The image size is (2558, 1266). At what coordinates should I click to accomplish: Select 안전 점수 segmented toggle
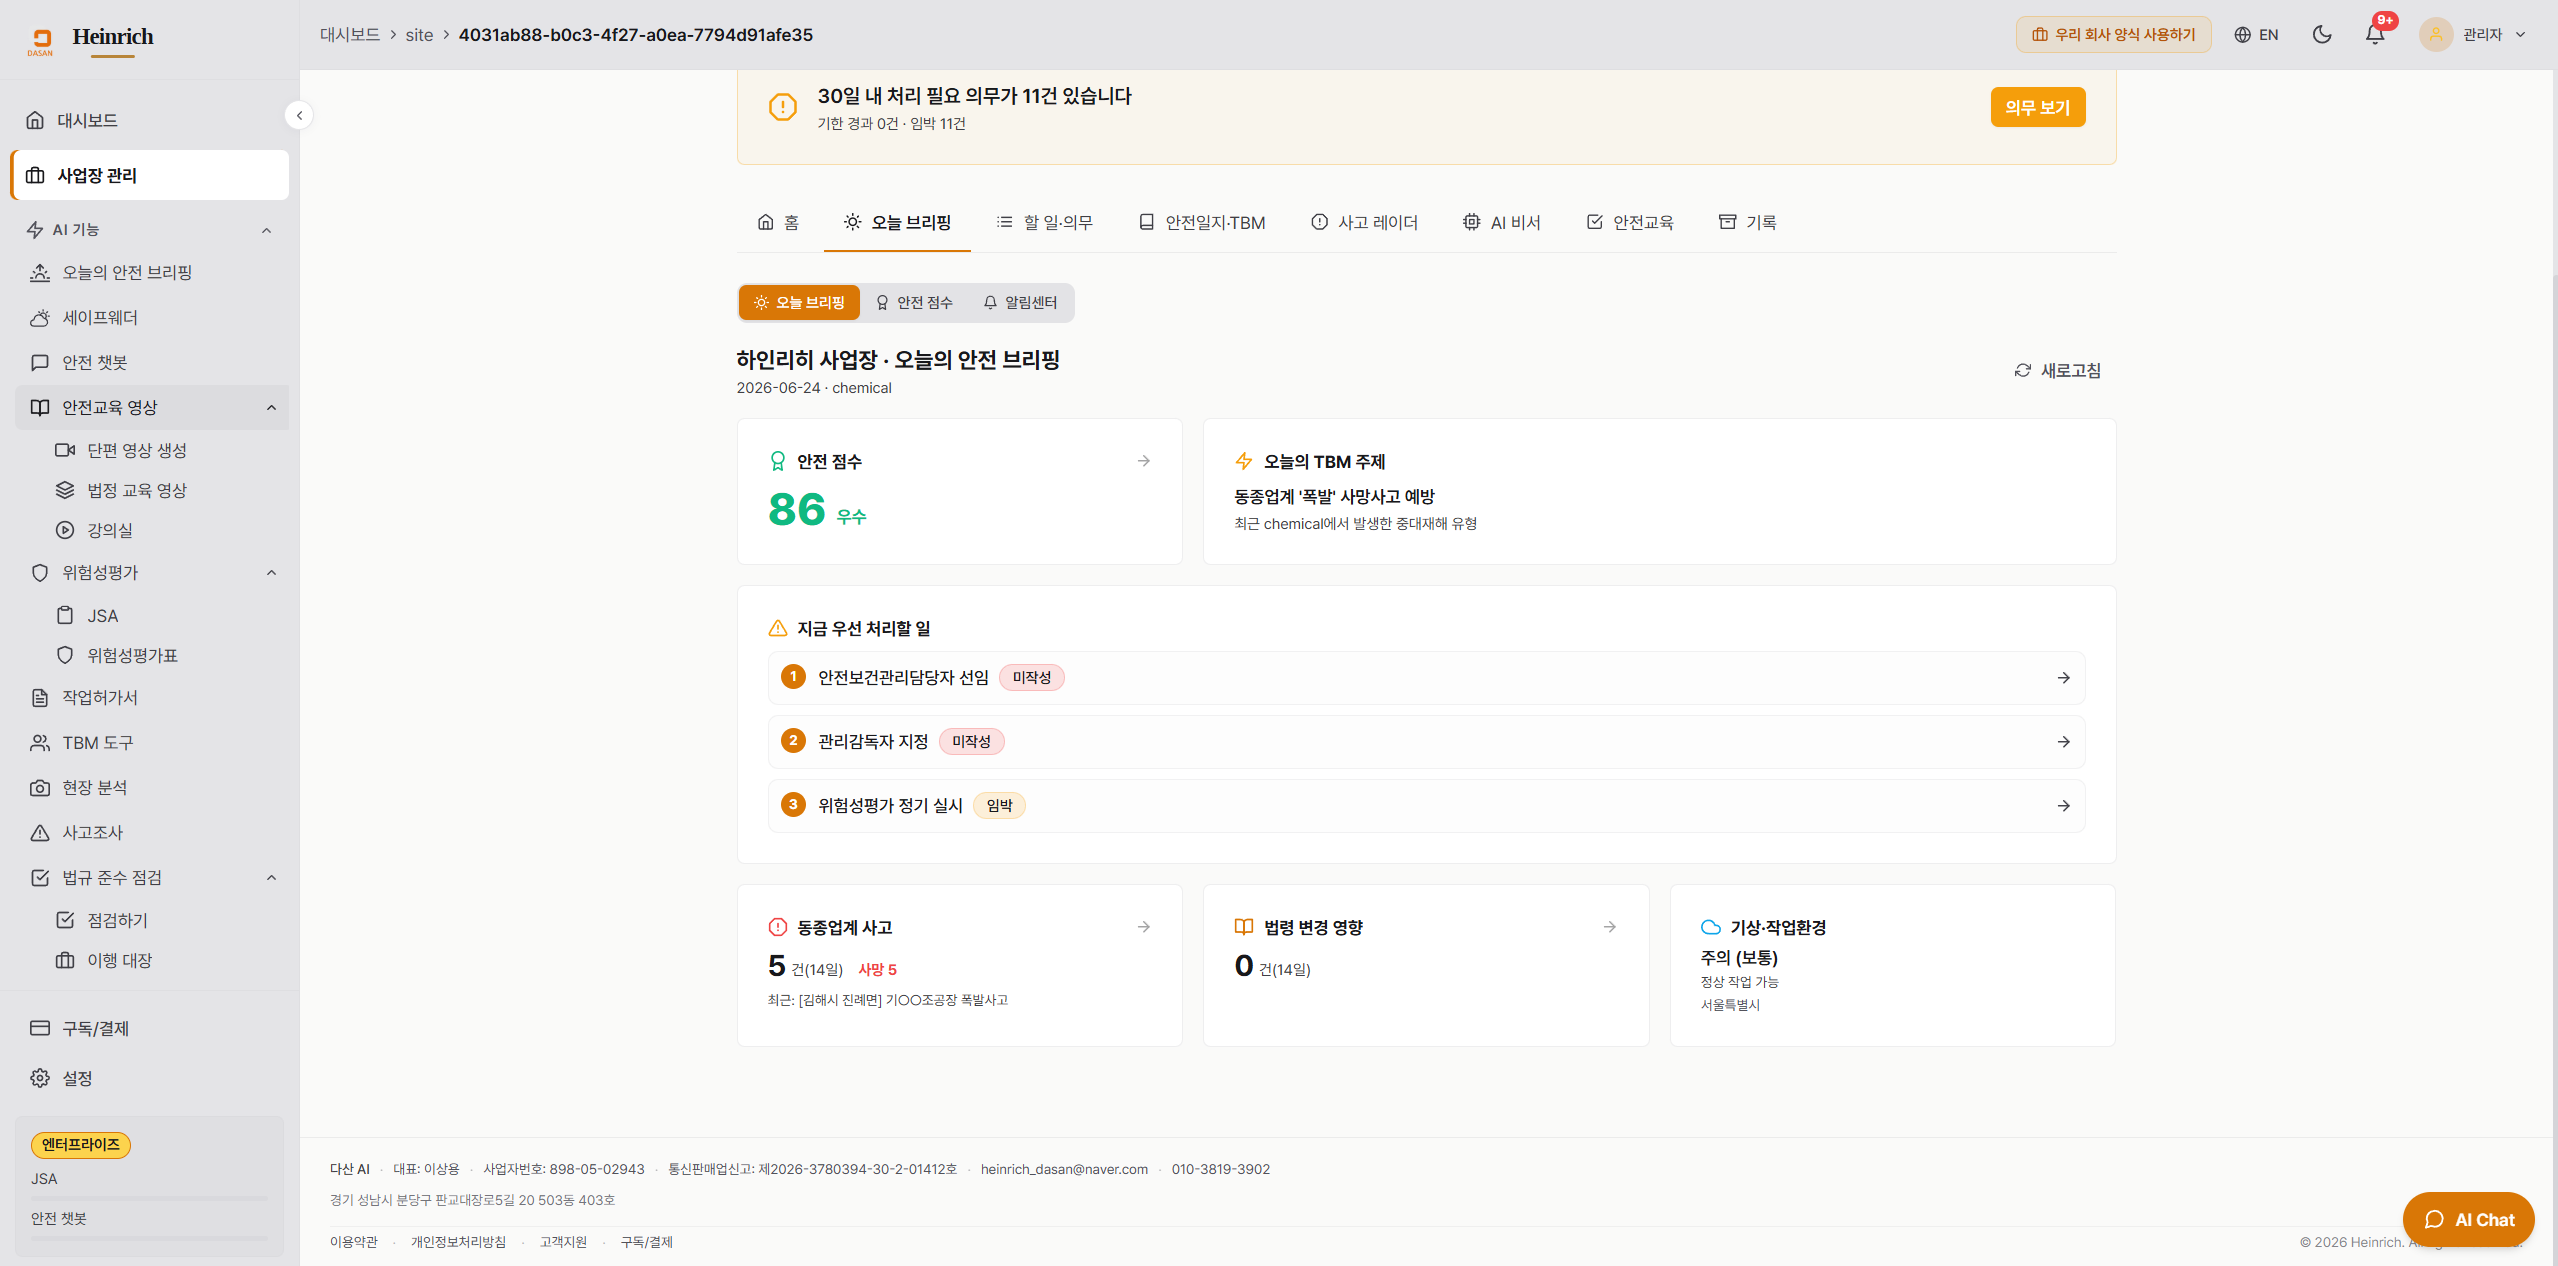(x=914, y=302)
